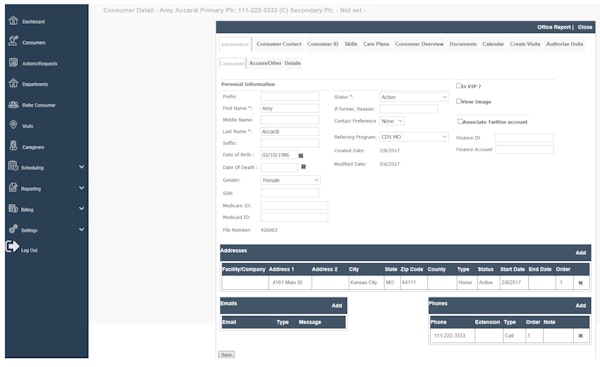Screen dimensions: 600x367
Task: Open the Date Of Death calendar picker
Action: click(303, 167)
